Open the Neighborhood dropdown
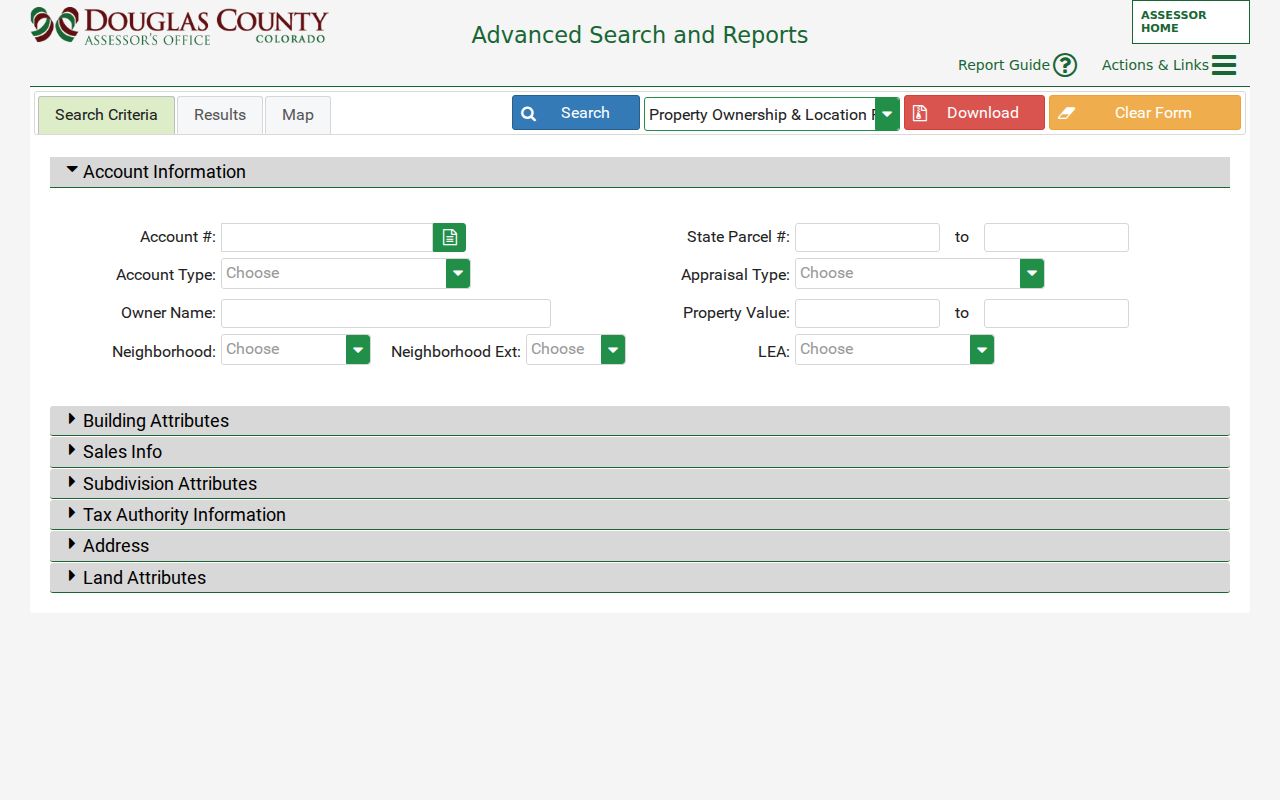Screen dimensions: 1280x800 click(x=295, y=349)
